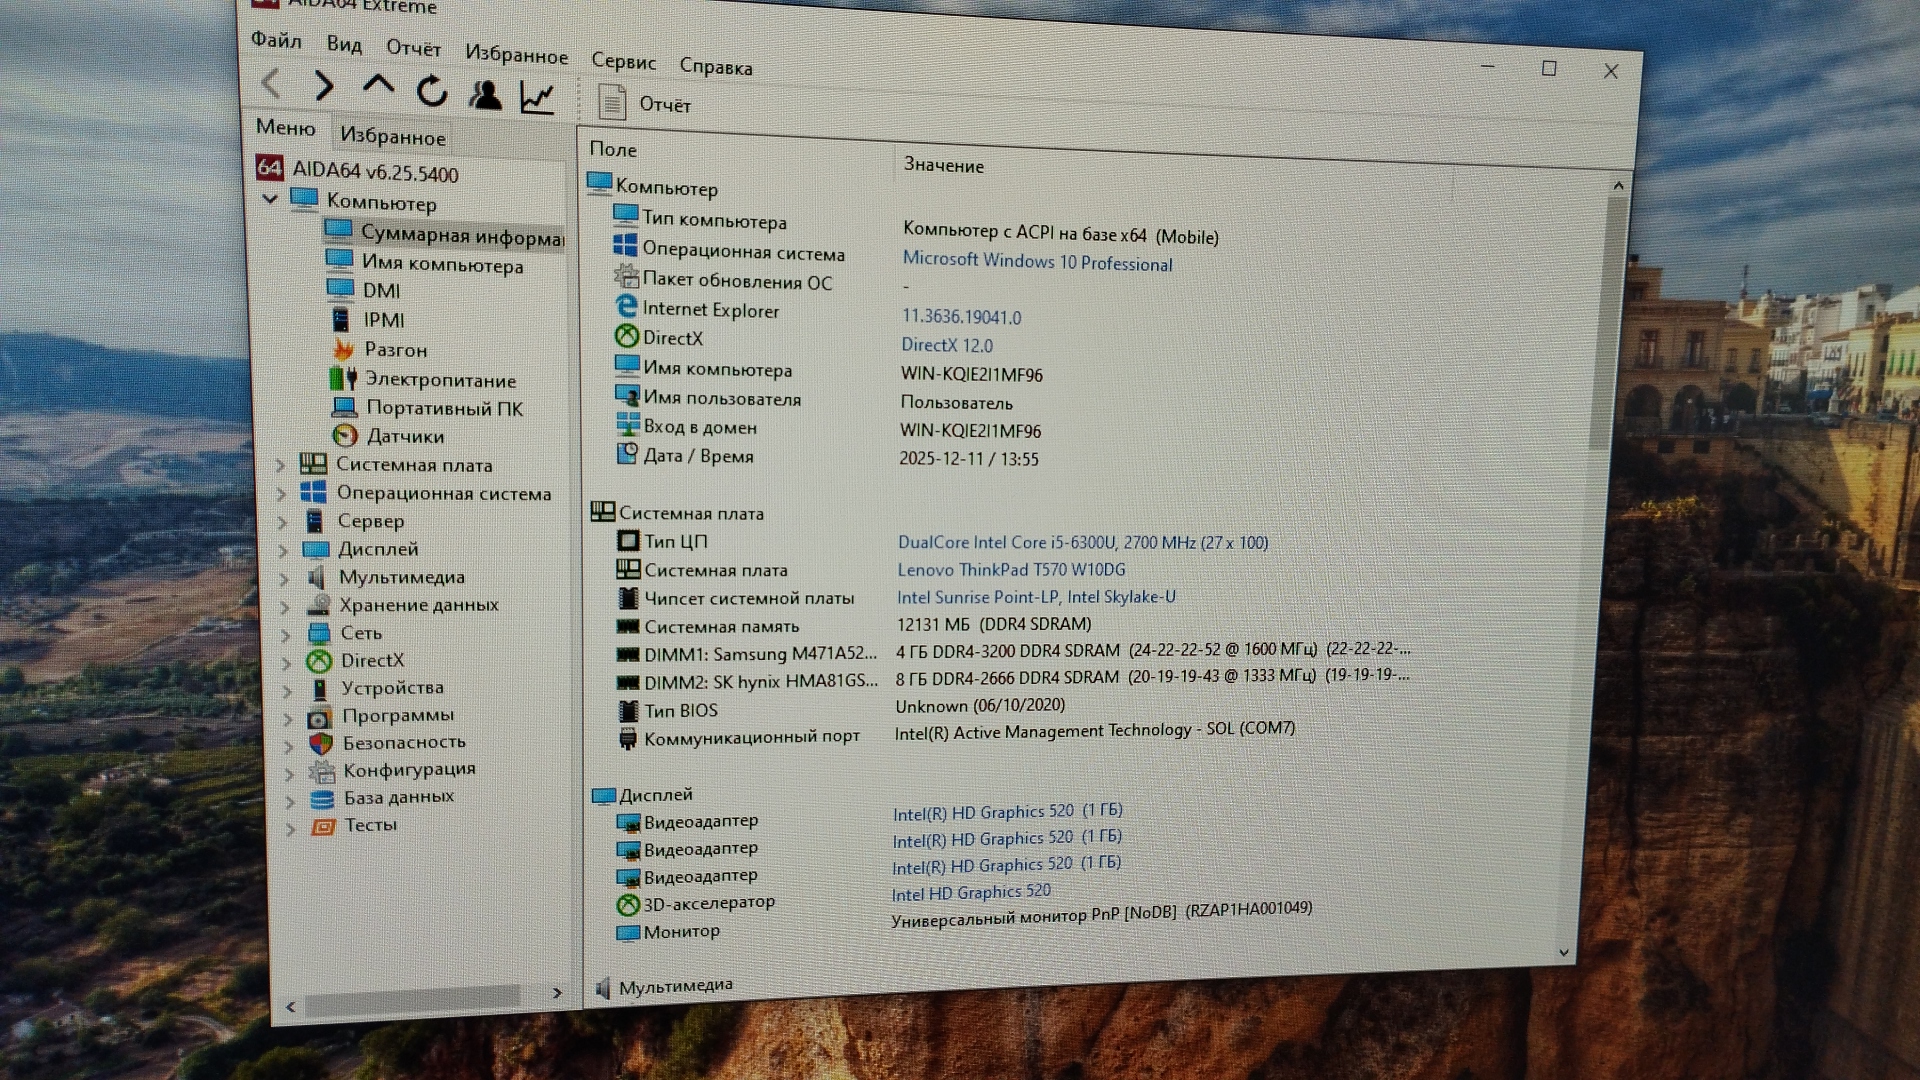
Task: Click the Forward navigation arrow
Action: (323, 86)
